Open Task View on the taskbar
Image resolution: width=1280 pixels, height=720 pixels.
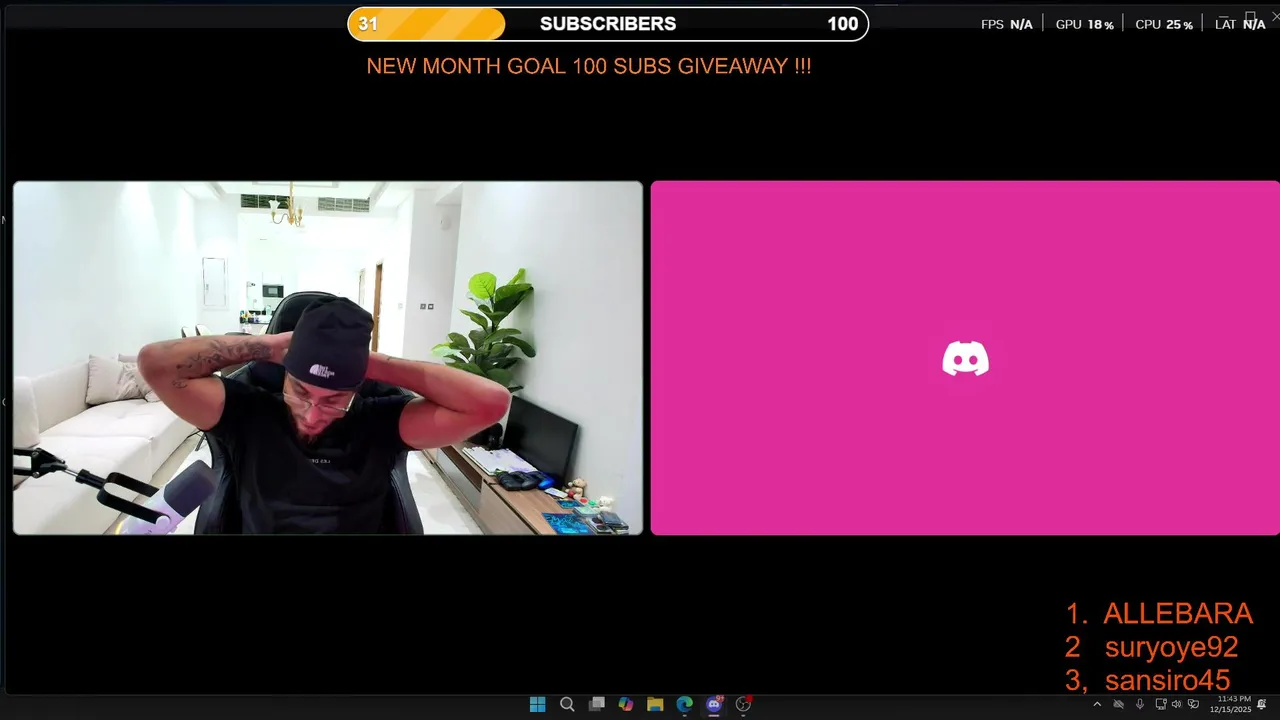(596, 704)
